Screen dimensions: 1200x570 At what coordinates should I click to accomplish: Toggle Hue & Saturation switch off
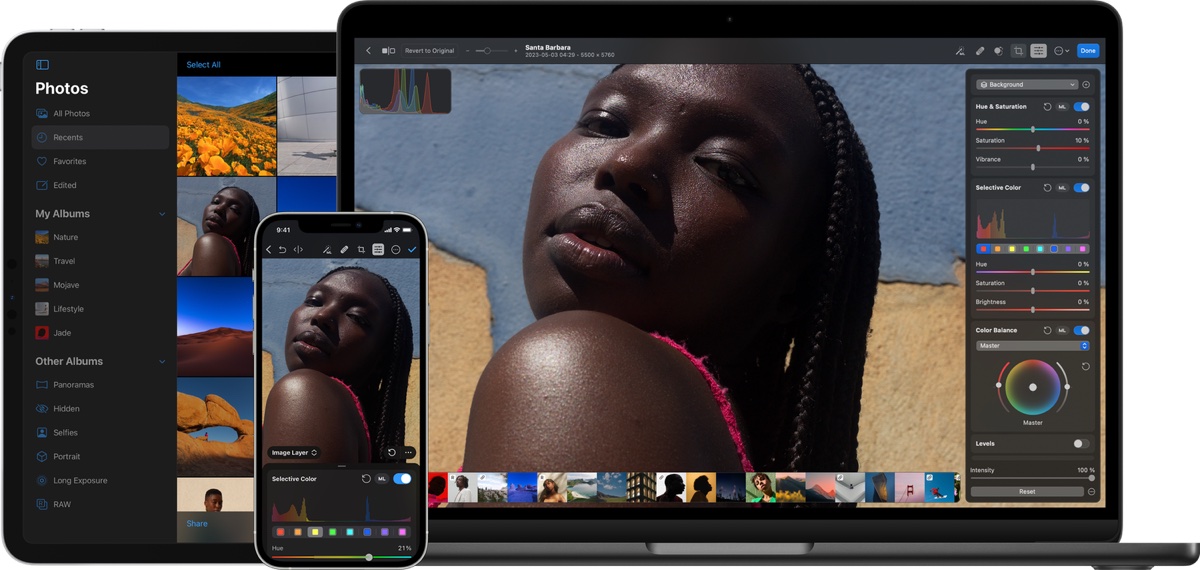point(1081,106)
